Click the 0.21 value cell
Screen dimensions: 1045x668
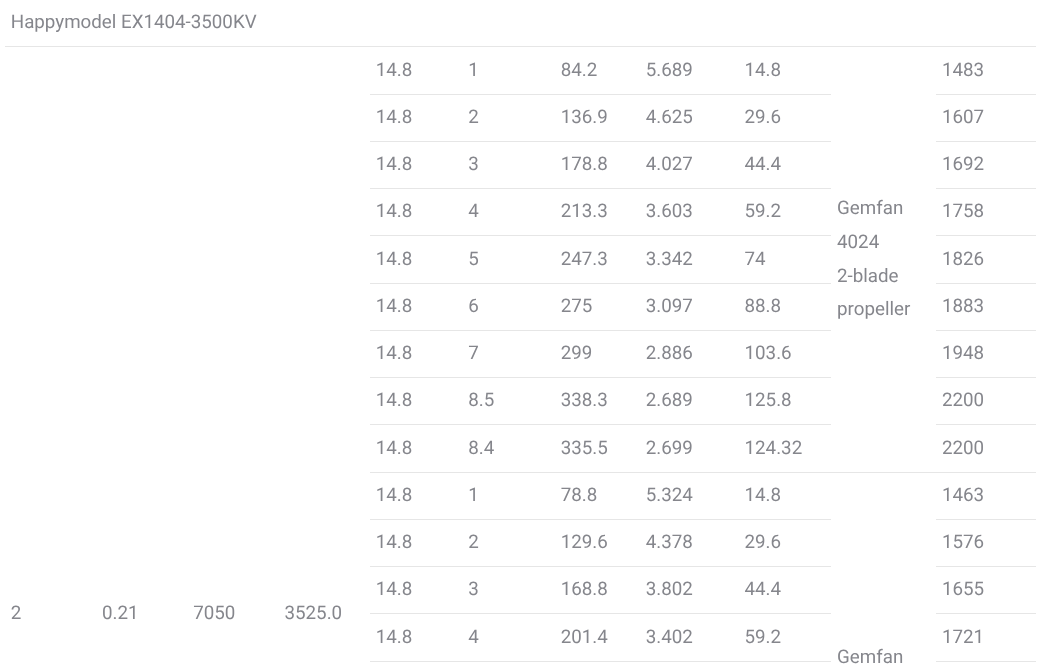pos(119,613)
